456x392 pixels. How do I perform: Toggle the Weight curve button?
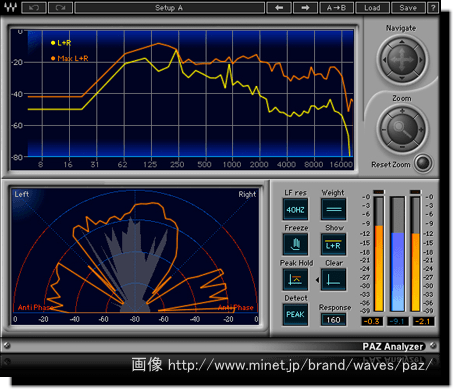point(333,210)
